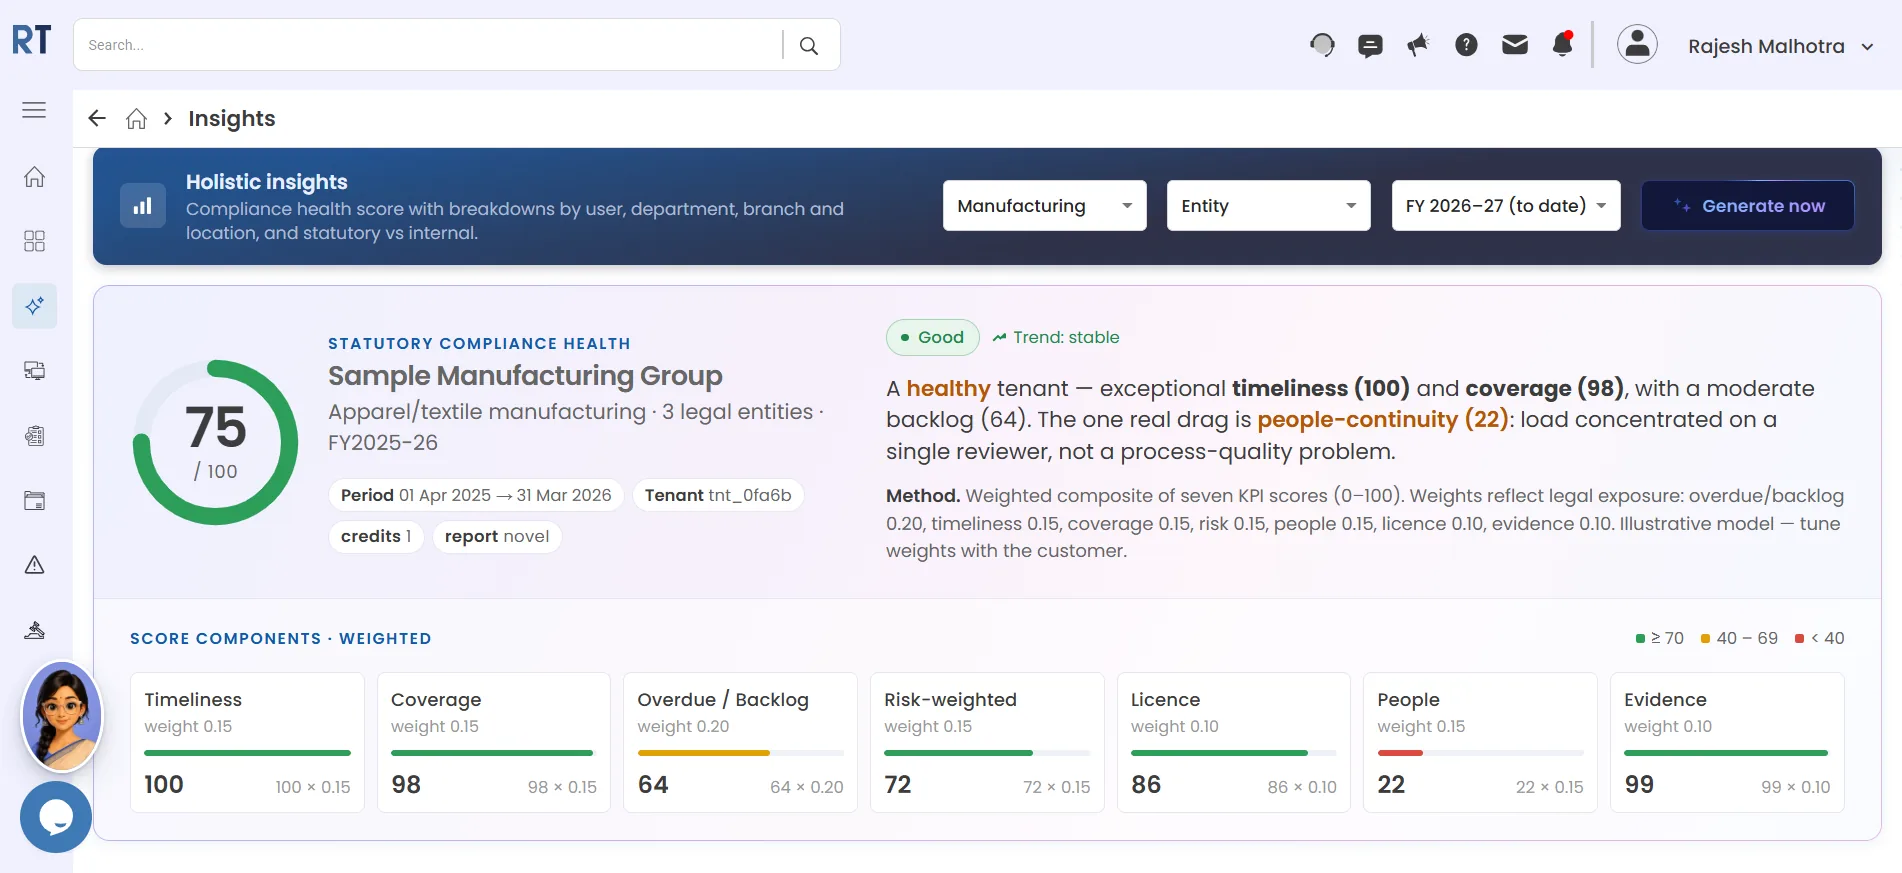
Task: Open the floating chat bubble button
Action: 56,817
